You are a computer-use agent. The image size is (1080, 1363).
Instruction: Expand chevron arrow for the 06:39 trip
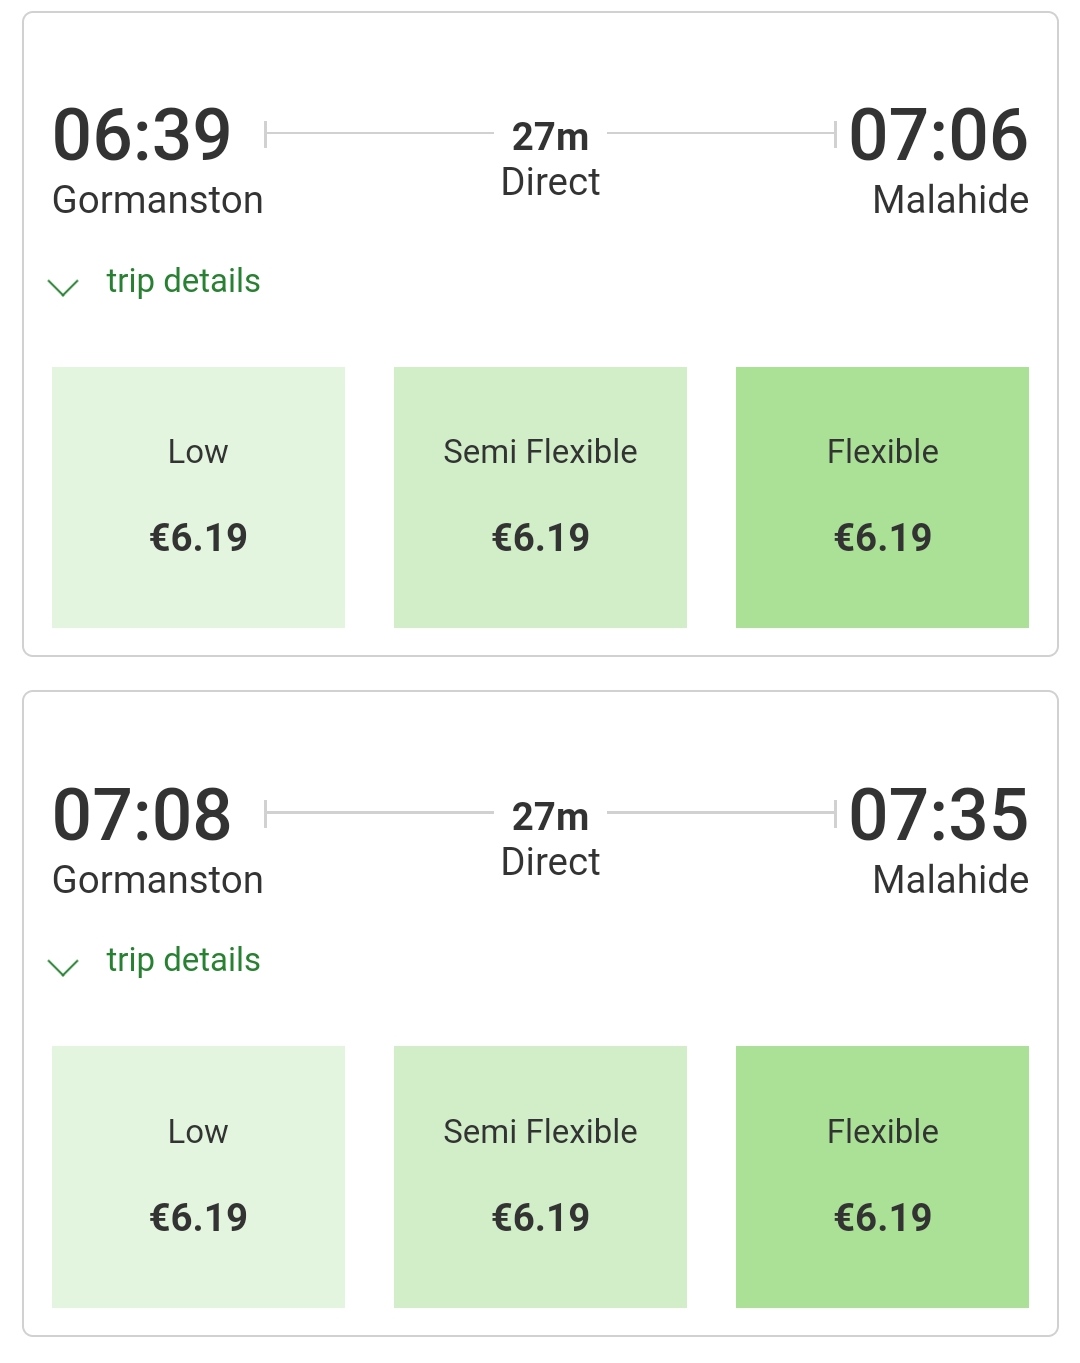pyautogui.click(x=63, y=288)
